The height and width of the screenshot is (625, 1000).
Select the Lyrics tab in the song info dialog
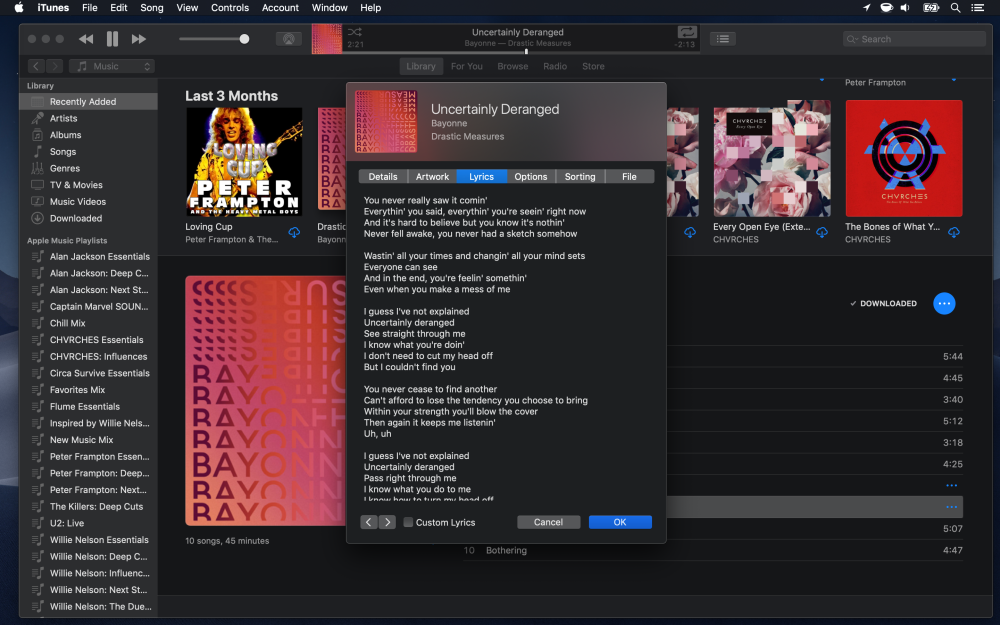pos(482,177)
